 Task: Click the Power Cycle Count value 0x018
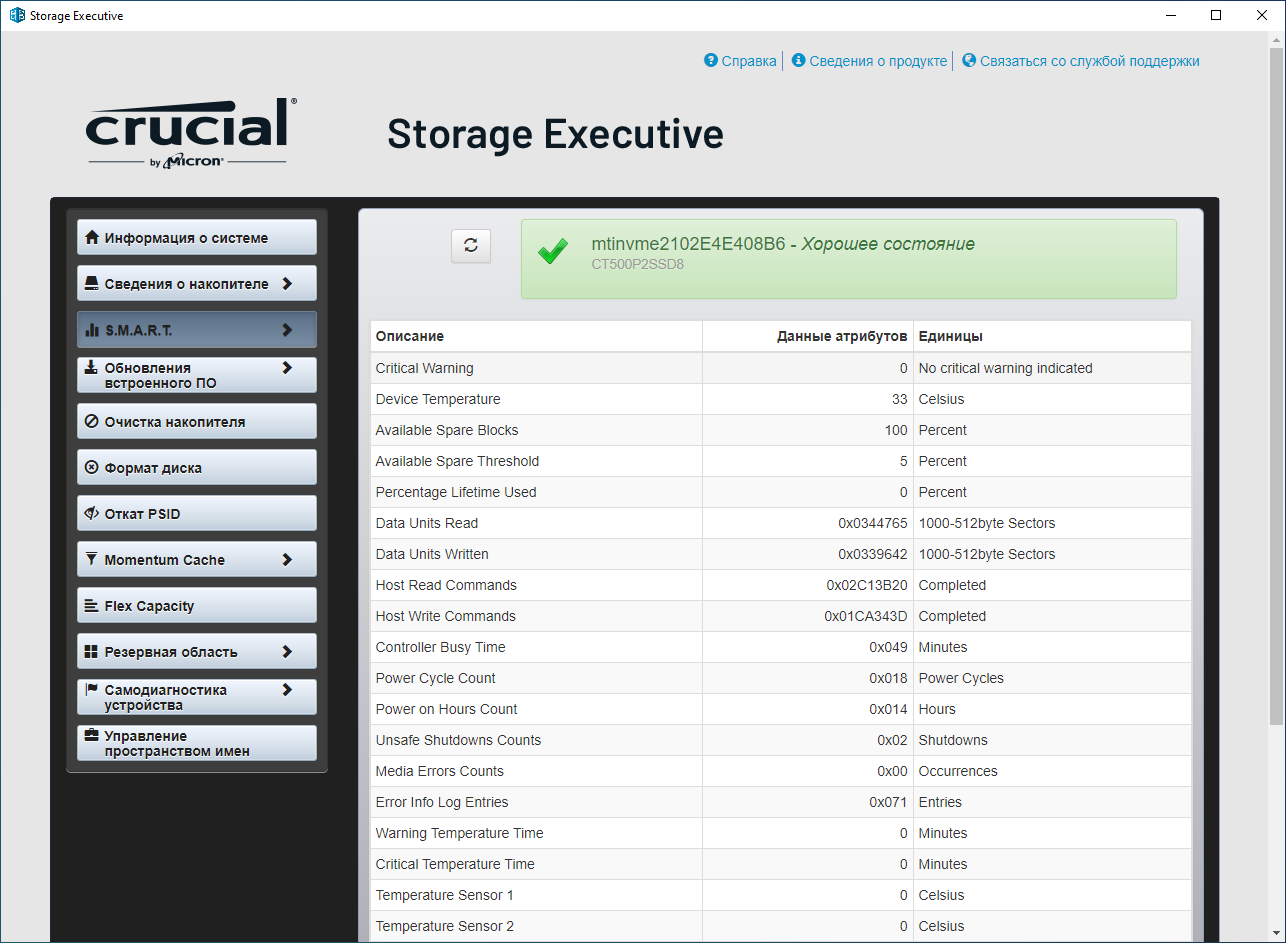point(888,678)
